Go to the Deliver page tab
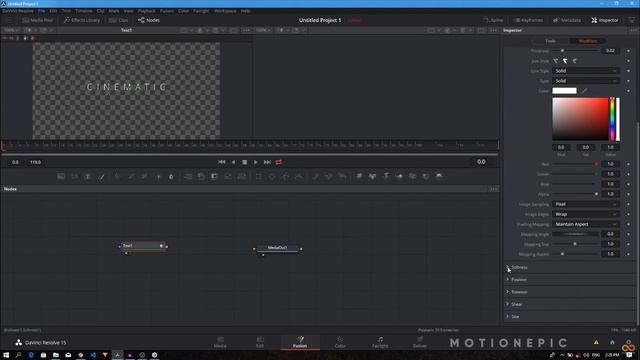 click(420, 342)
